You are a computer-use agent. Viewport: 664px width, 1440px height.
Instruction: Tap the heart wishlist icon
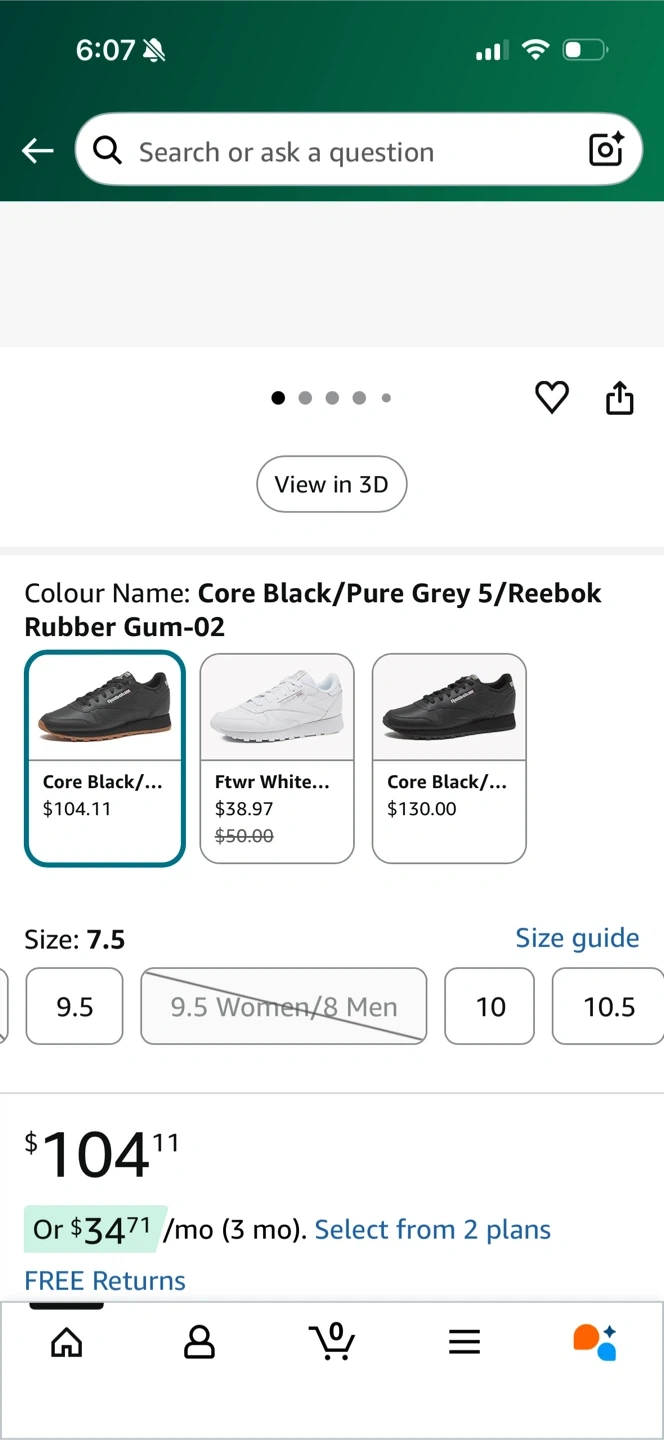(552, 398)
